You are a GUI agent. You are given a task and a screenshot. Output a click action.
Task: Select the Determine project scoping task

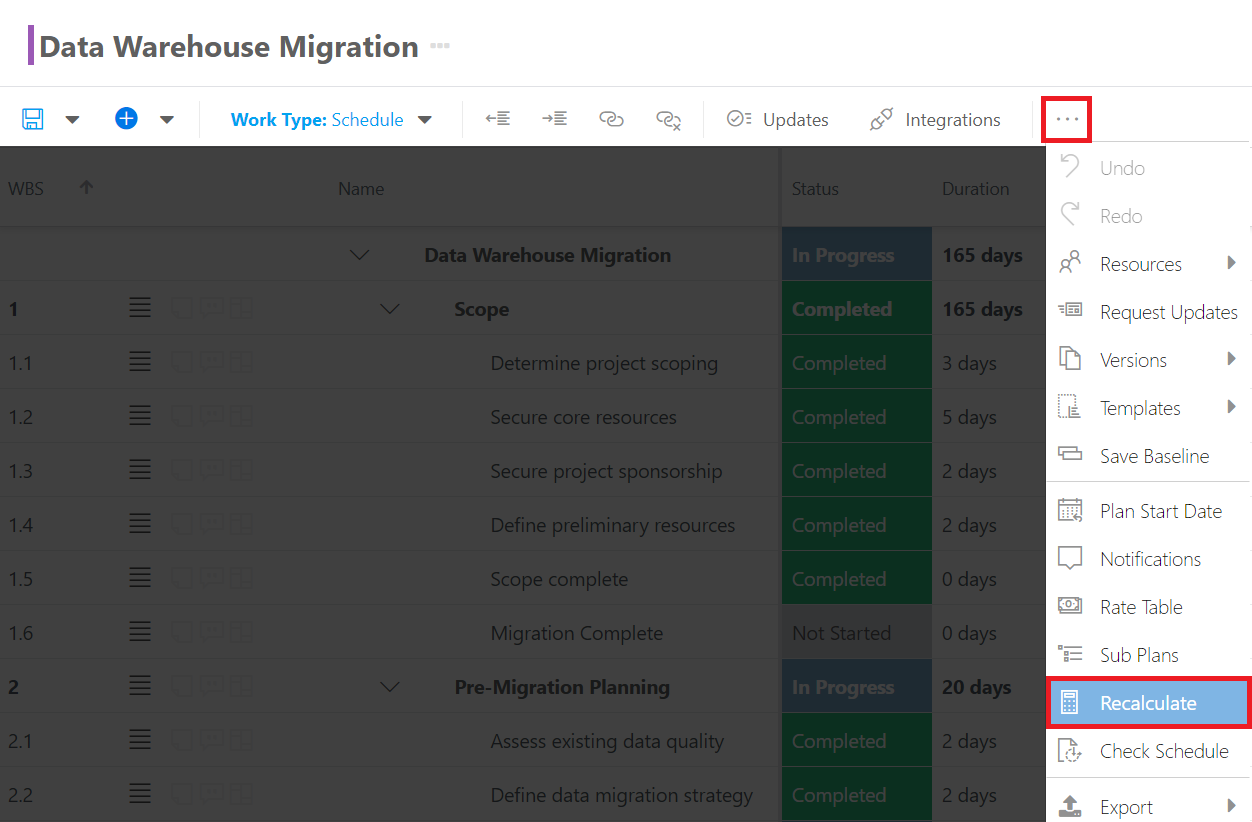tap(604, 363)
